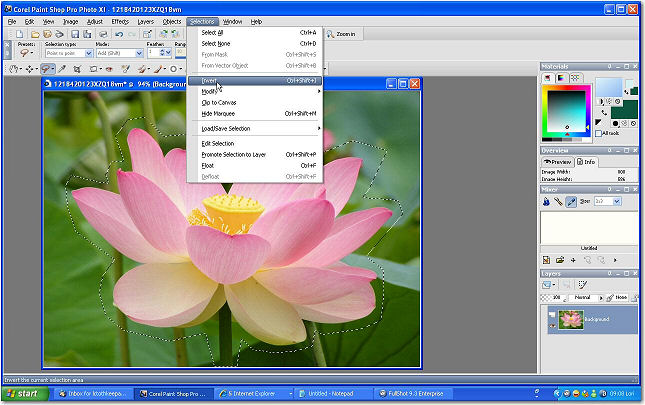Open the Effects menu
Viewport: 645px width, 405px height.
click(x=120, y=21)
